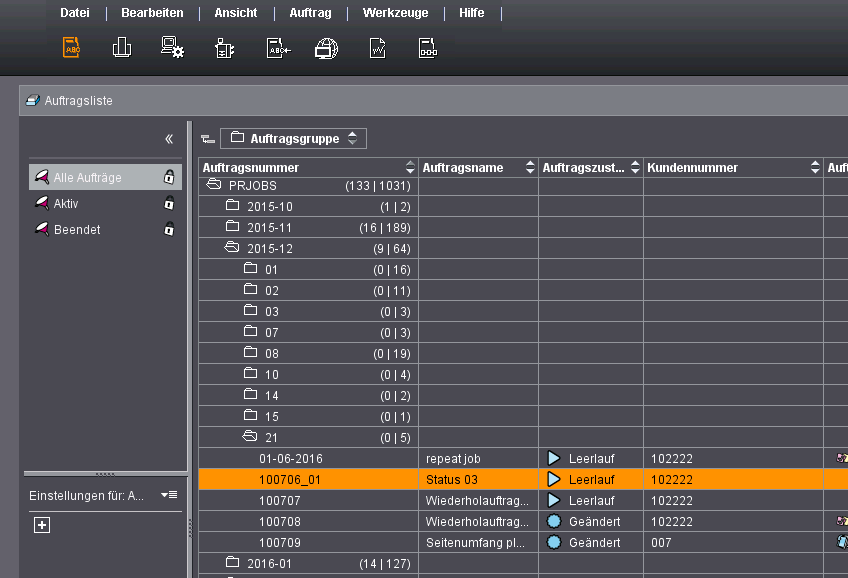Open the Hilfe menu

coord(472,13)
